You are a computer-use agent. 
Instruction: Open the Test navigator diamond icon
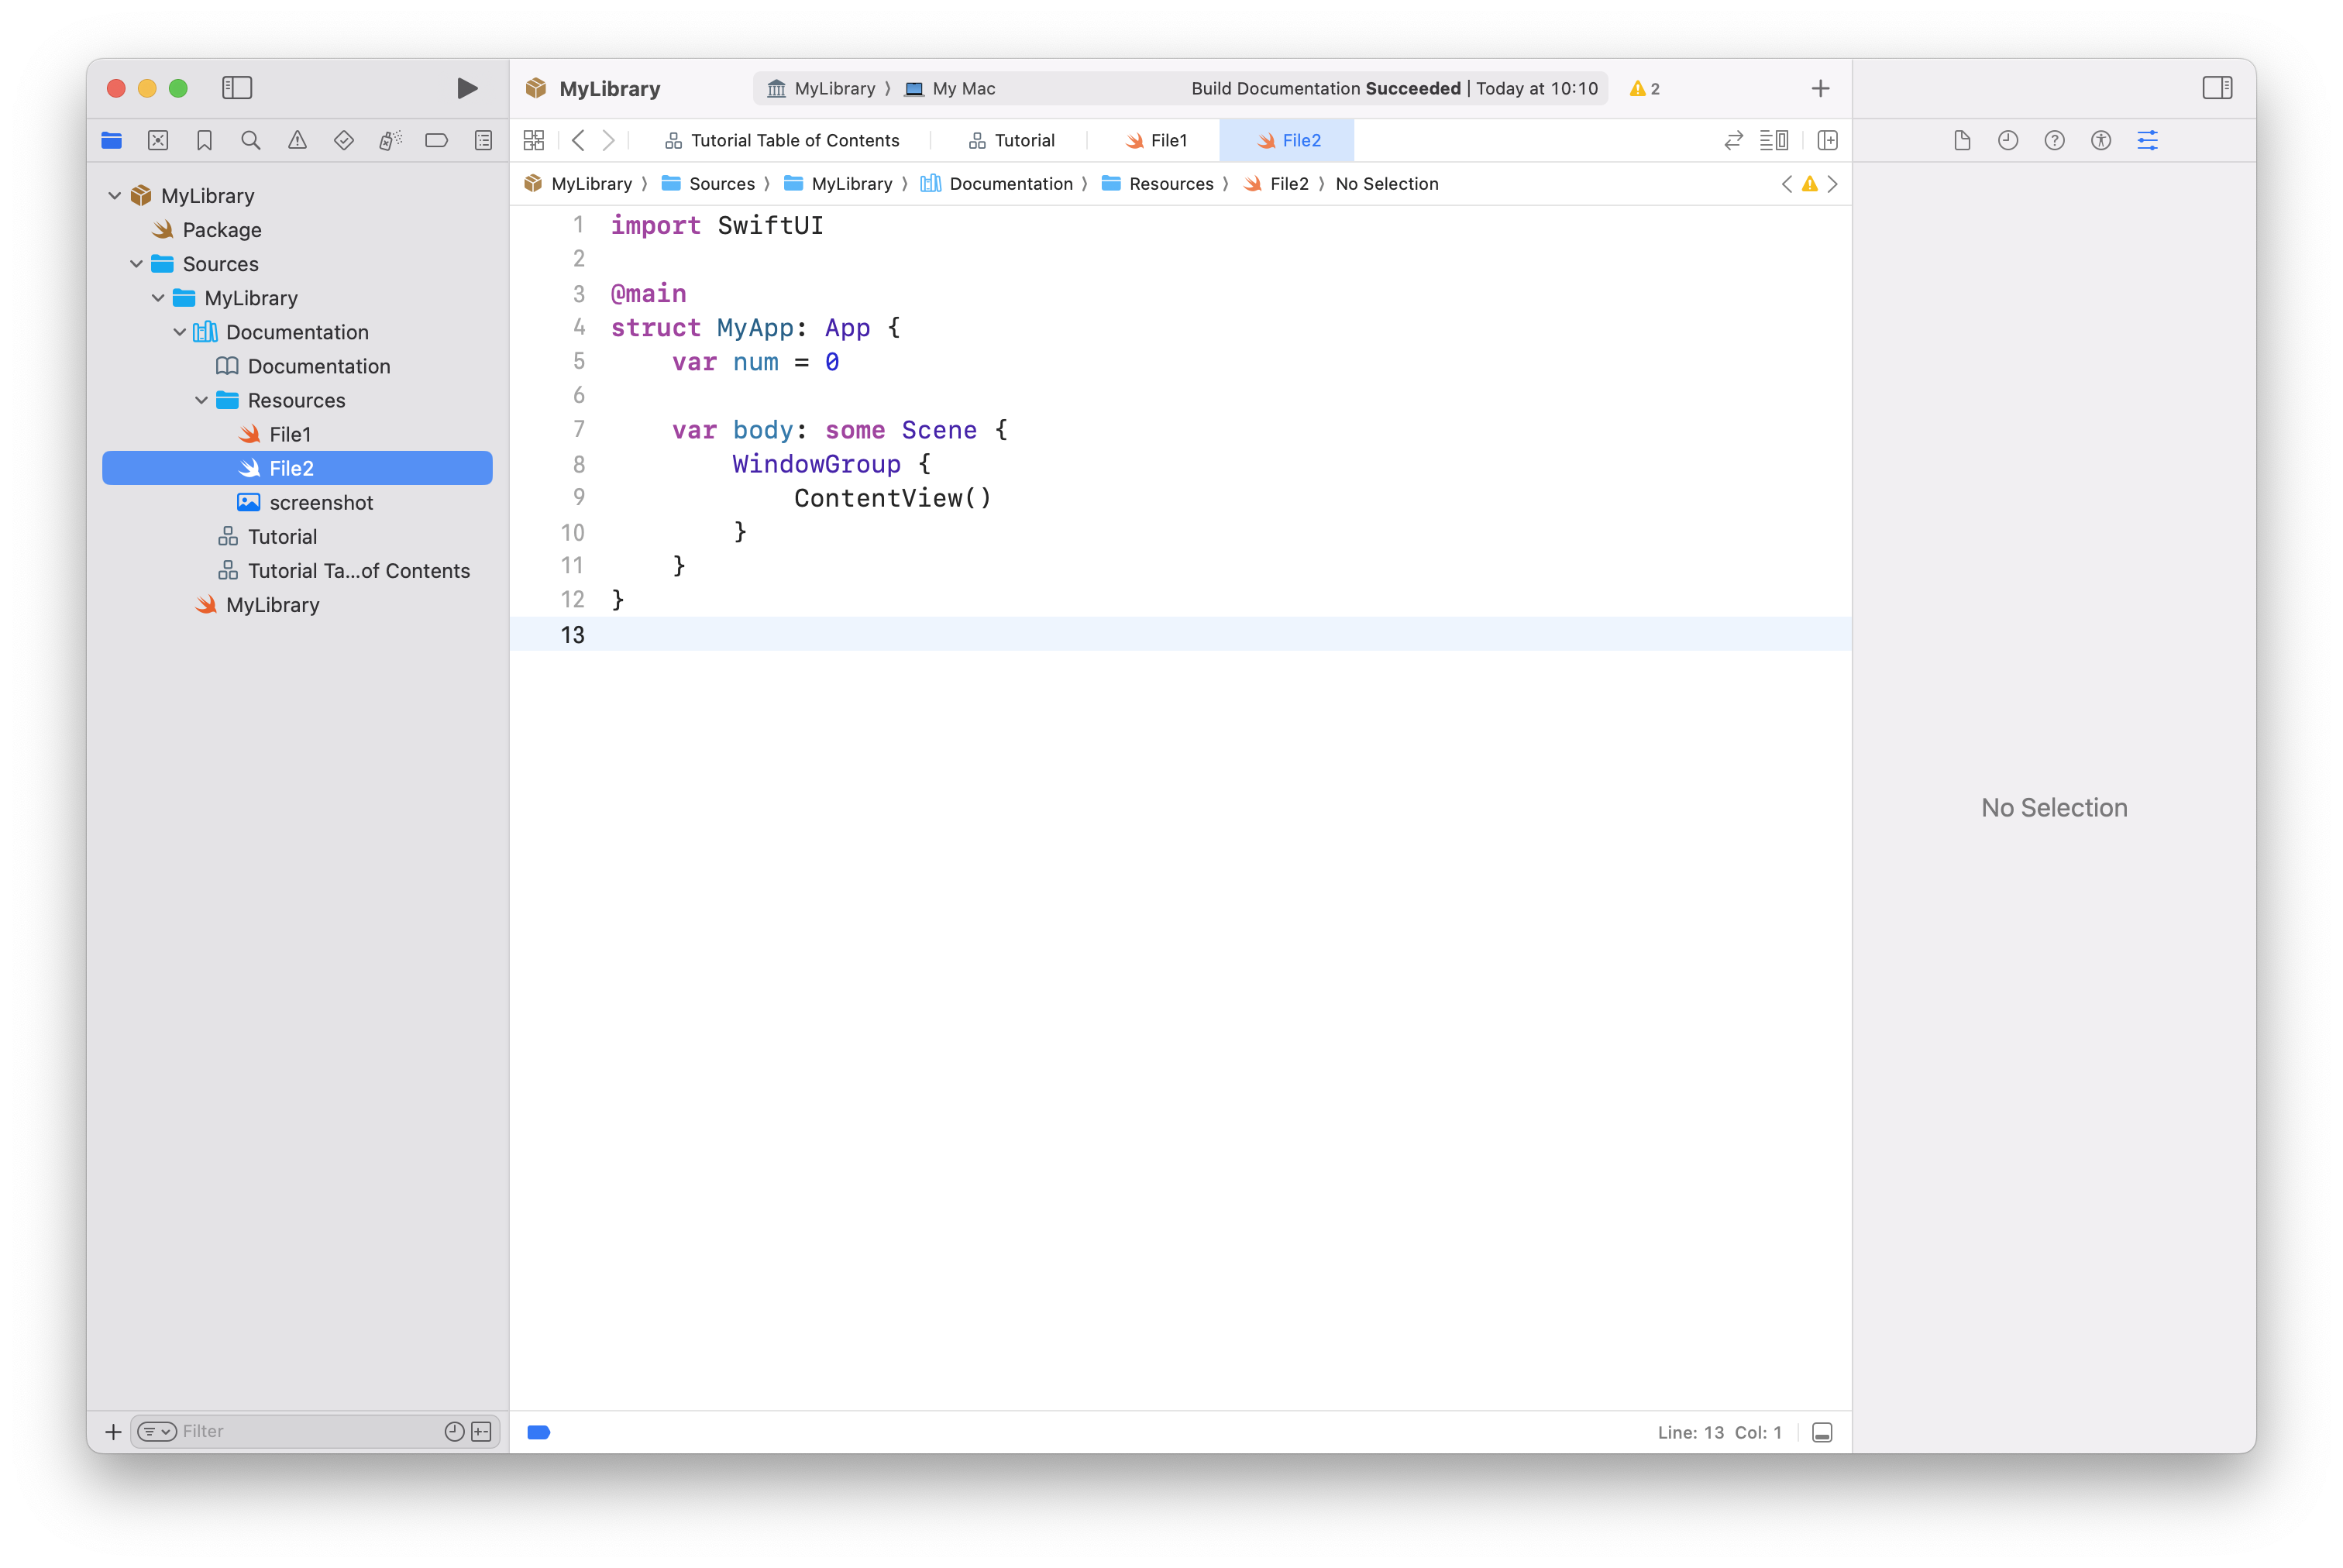(x=344, y=141)
